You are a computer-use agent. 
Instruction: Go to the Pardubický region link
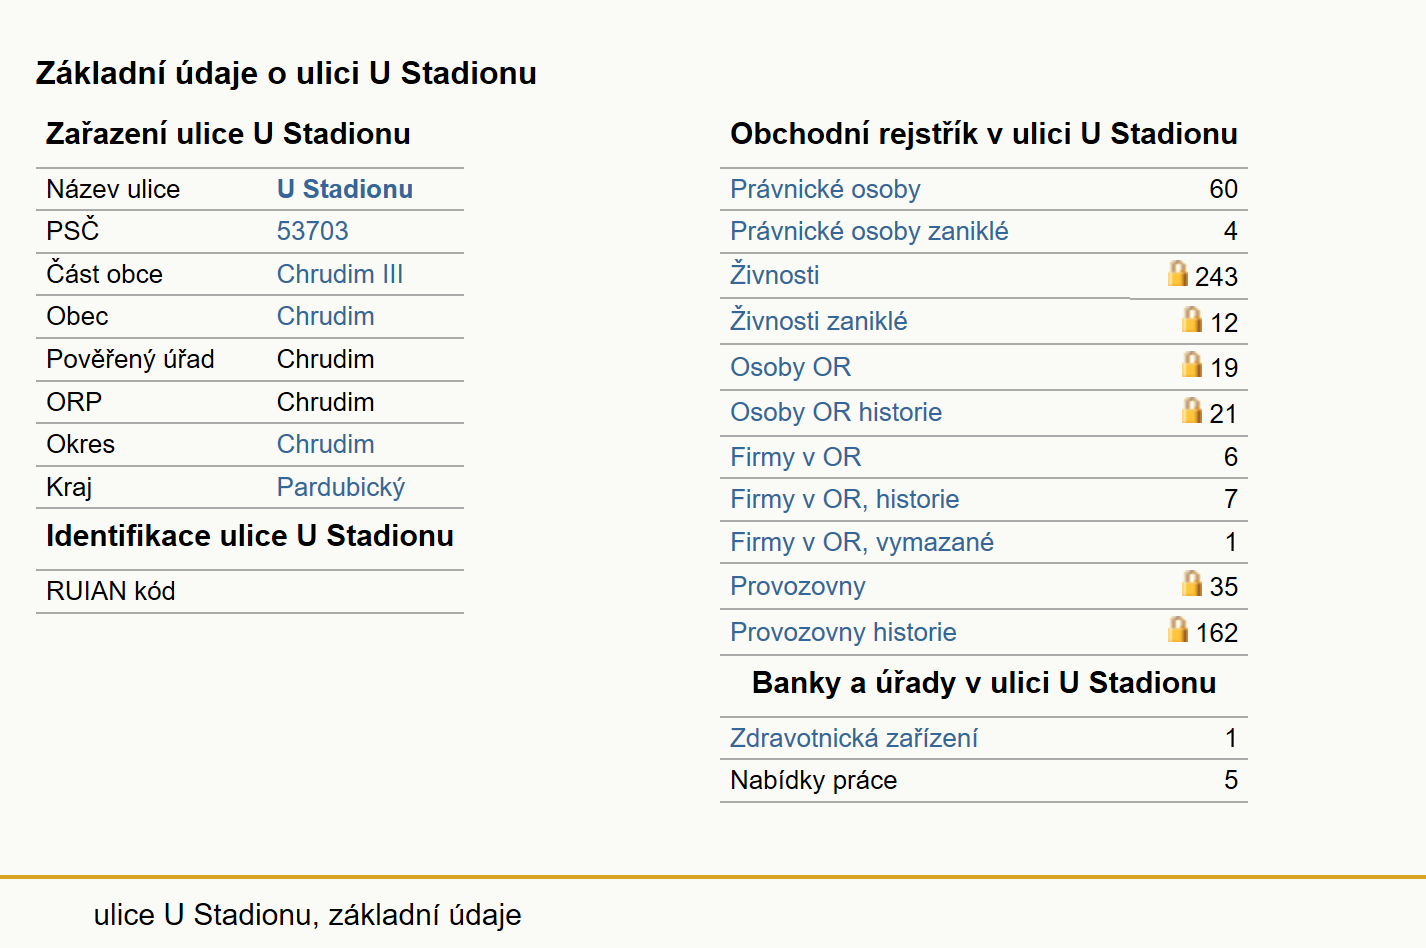pos(341,487)
